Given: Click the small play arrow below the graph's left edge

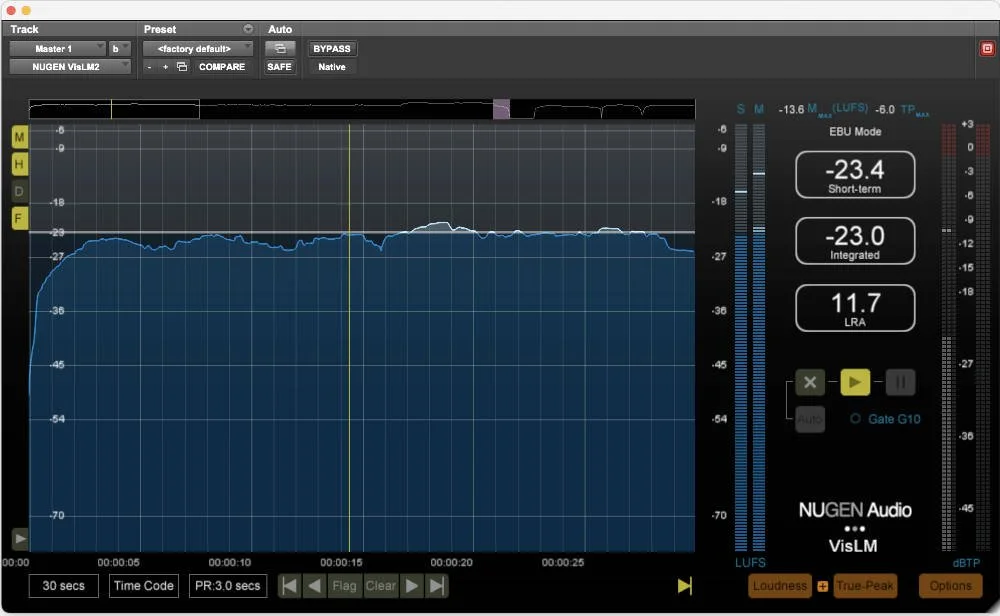Looking at the screenshot, I should pyautogui.click(x=20, y=538).
